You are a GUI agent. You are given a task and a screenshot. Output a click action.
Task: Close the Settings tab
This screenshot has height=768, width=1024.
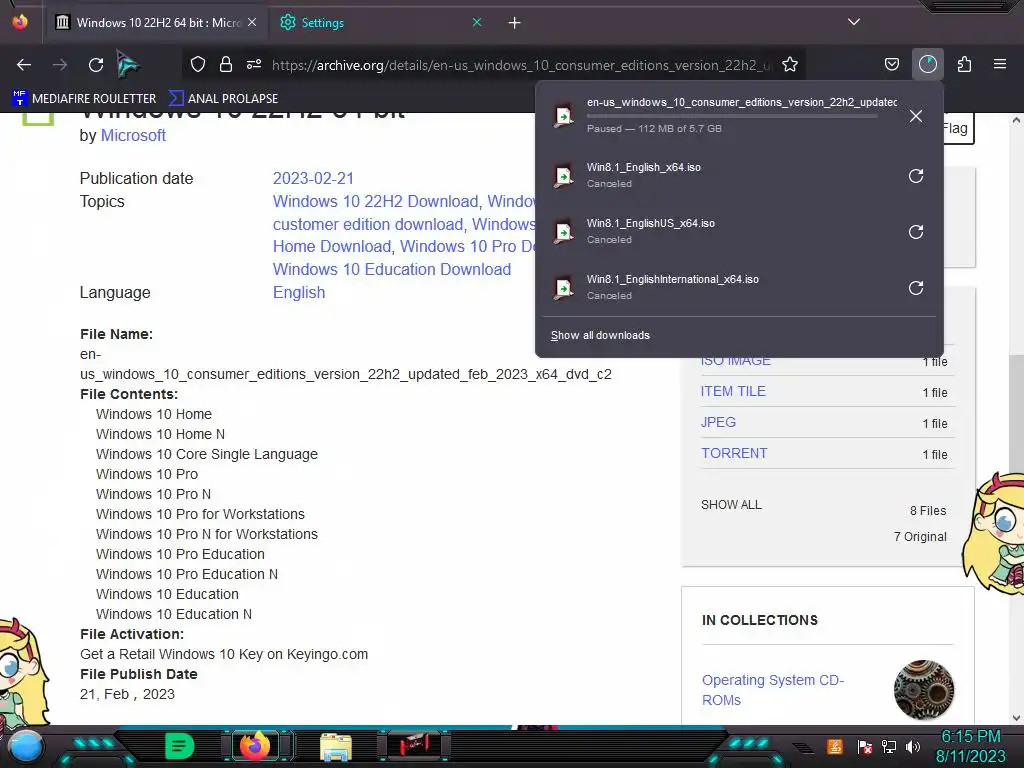click(x=477, y=22)
